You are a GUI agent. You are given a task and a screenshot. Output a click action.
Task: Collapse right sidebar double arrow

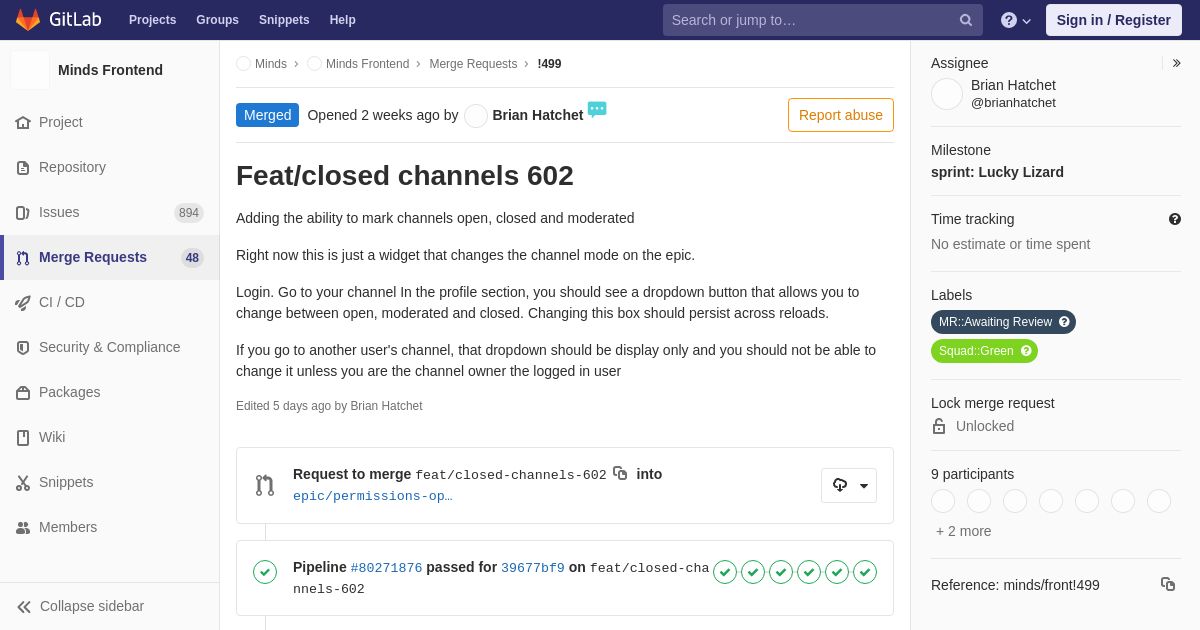1176,63
